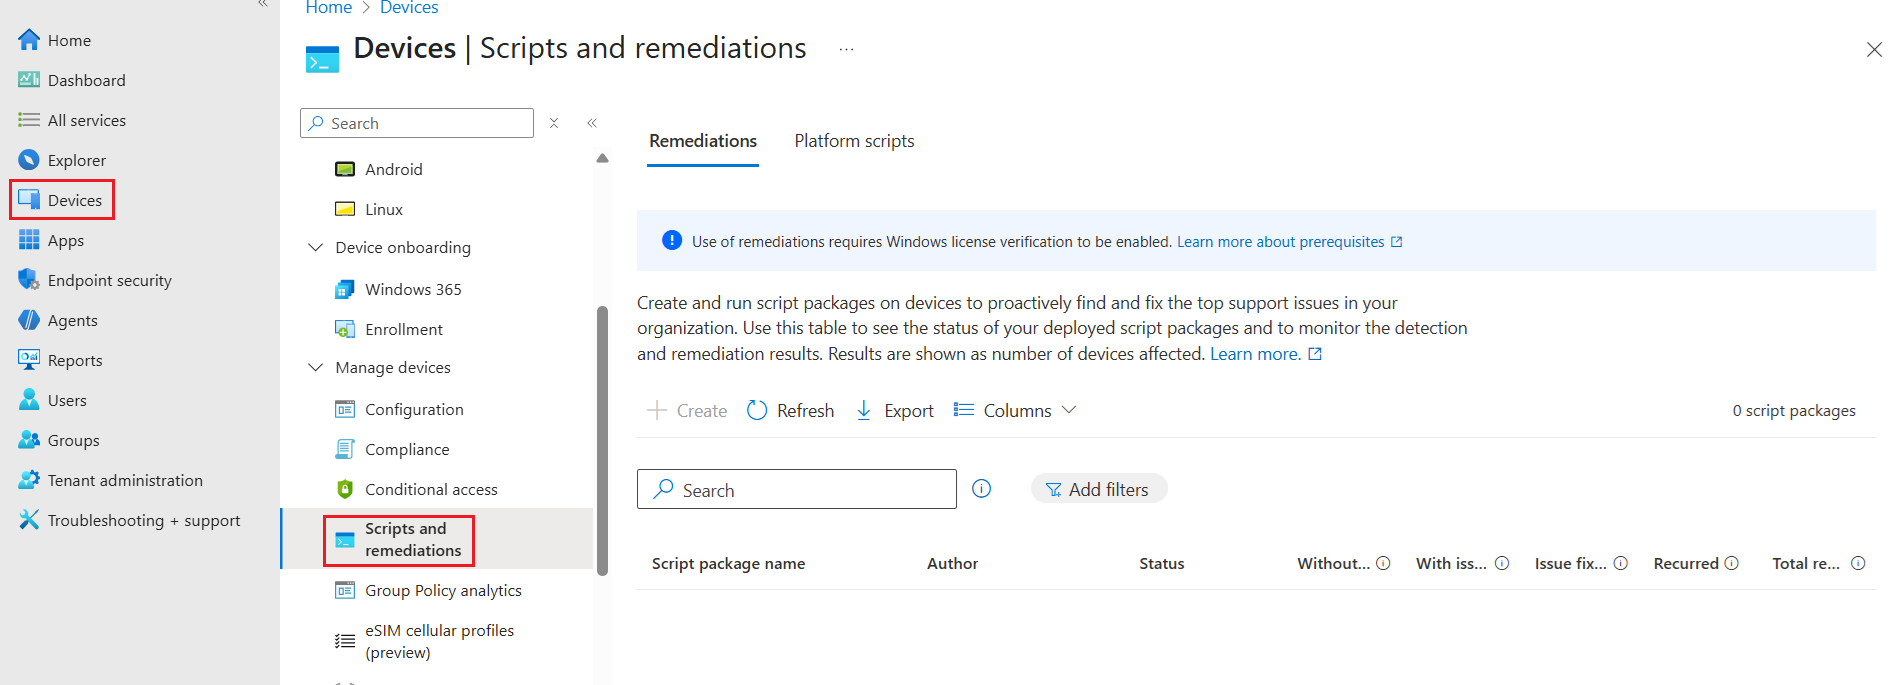This screenshot has height=685, width=1898.
Task: Collapse the Device onboarding section
Action: pyautogui.click(x=316, y=247)
